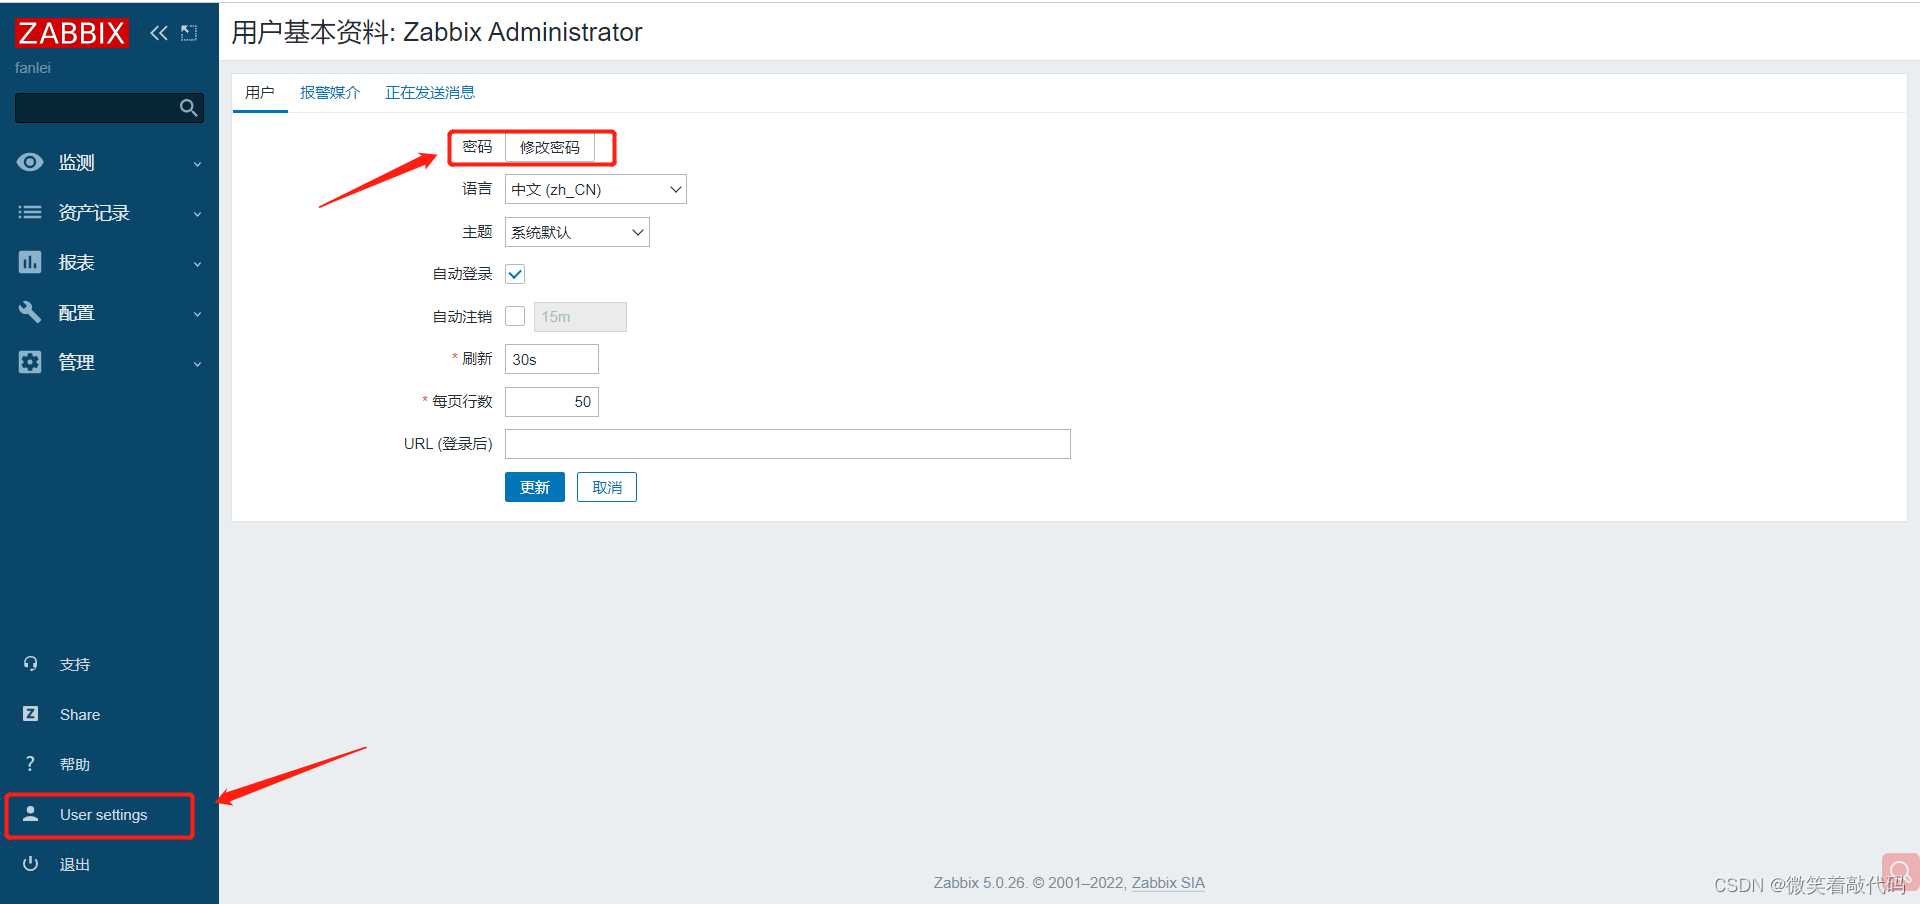Viewport: 1920px width, 904px height.
Task: Open the 资产记录 sidebar menu
Action: (x=109, y=212)
